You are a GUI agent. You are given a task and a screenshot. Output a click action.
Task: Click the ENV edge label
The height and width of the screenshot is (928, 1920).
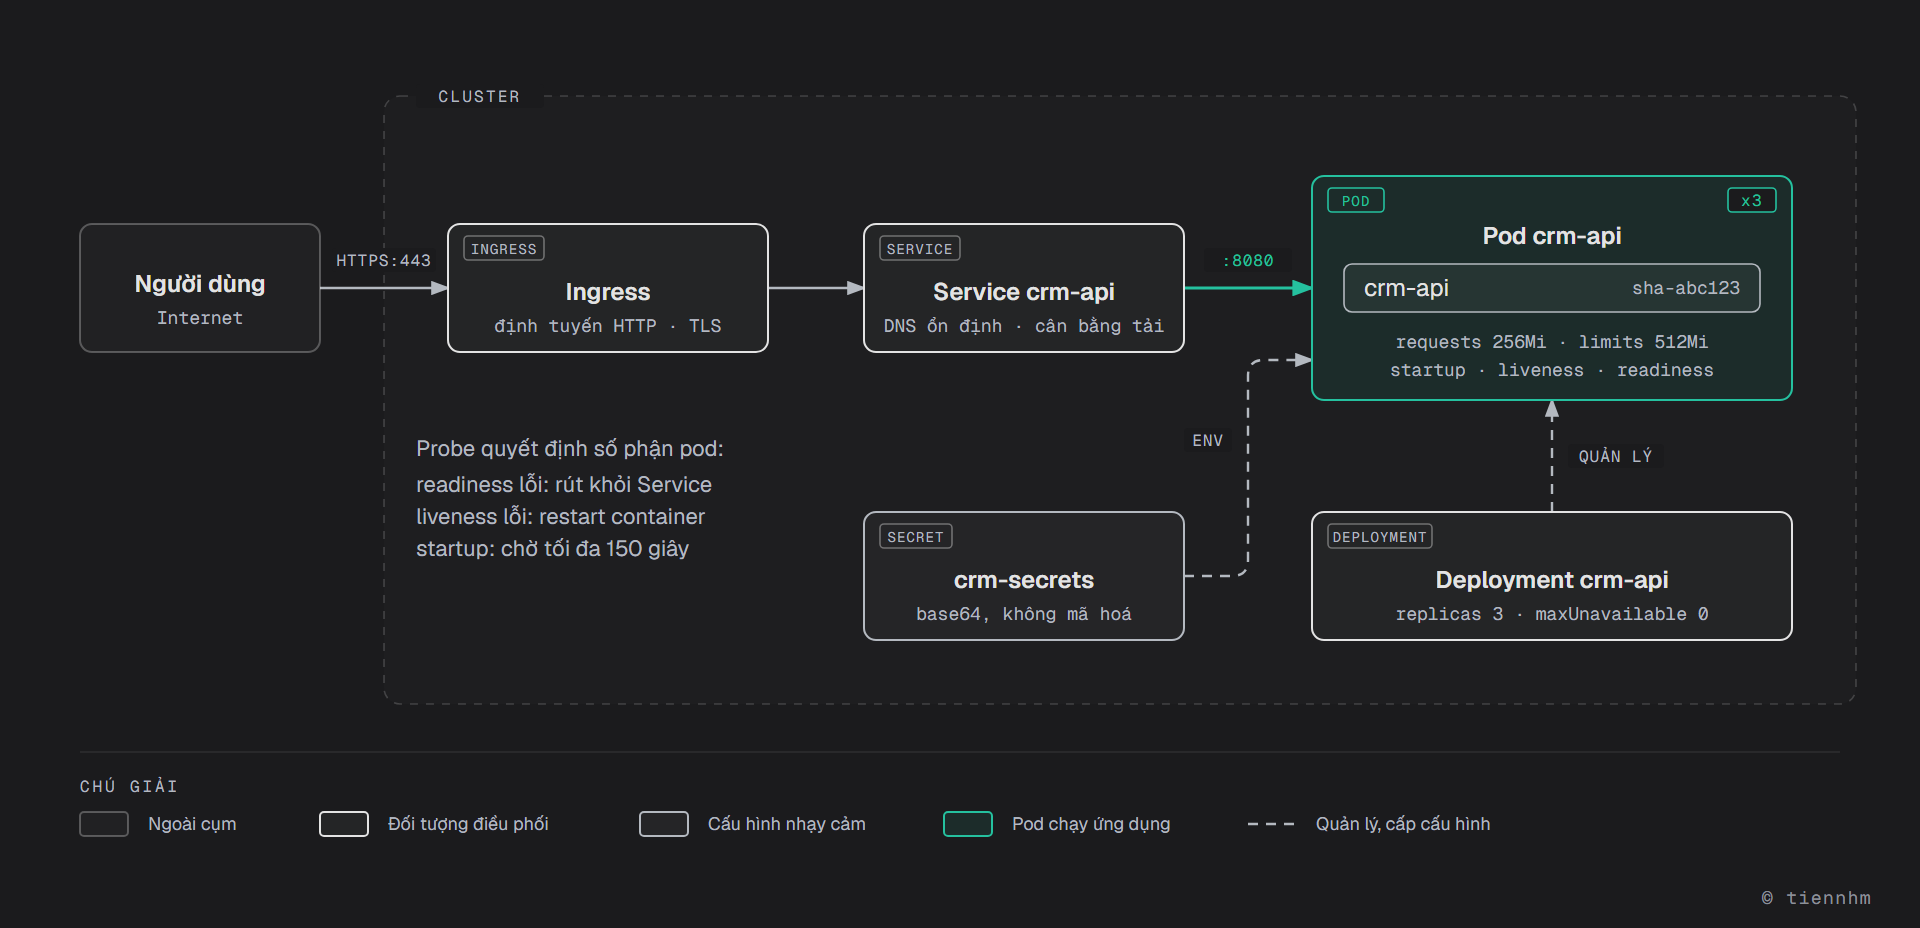1208,441
